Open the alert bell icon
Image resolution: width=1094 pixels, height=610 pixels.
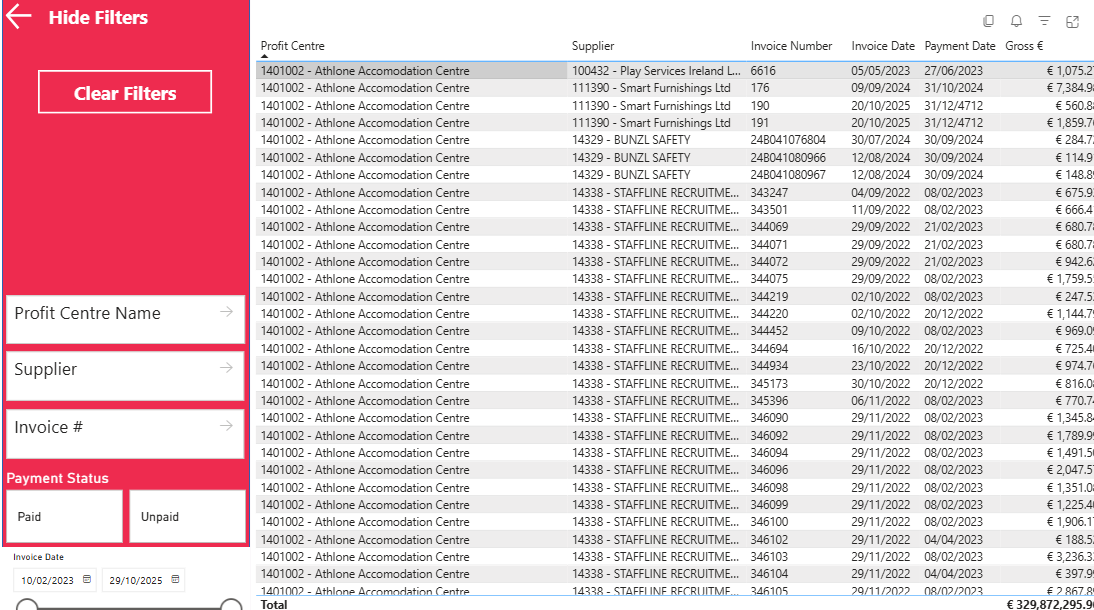[x=1016, y=21]
